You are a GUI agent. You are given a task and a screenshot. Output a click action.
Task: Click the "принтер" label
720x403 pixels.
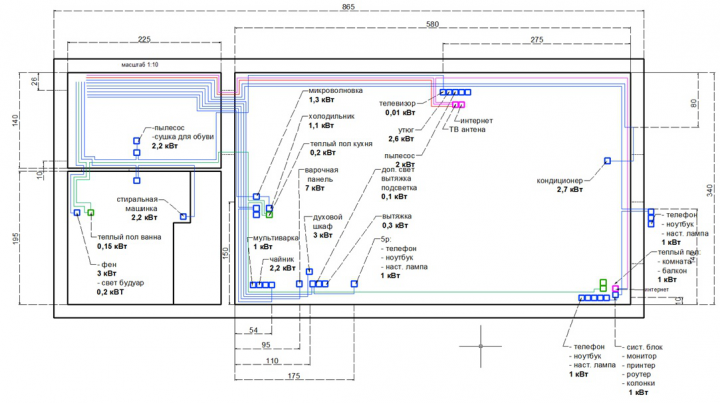(641, 365)
